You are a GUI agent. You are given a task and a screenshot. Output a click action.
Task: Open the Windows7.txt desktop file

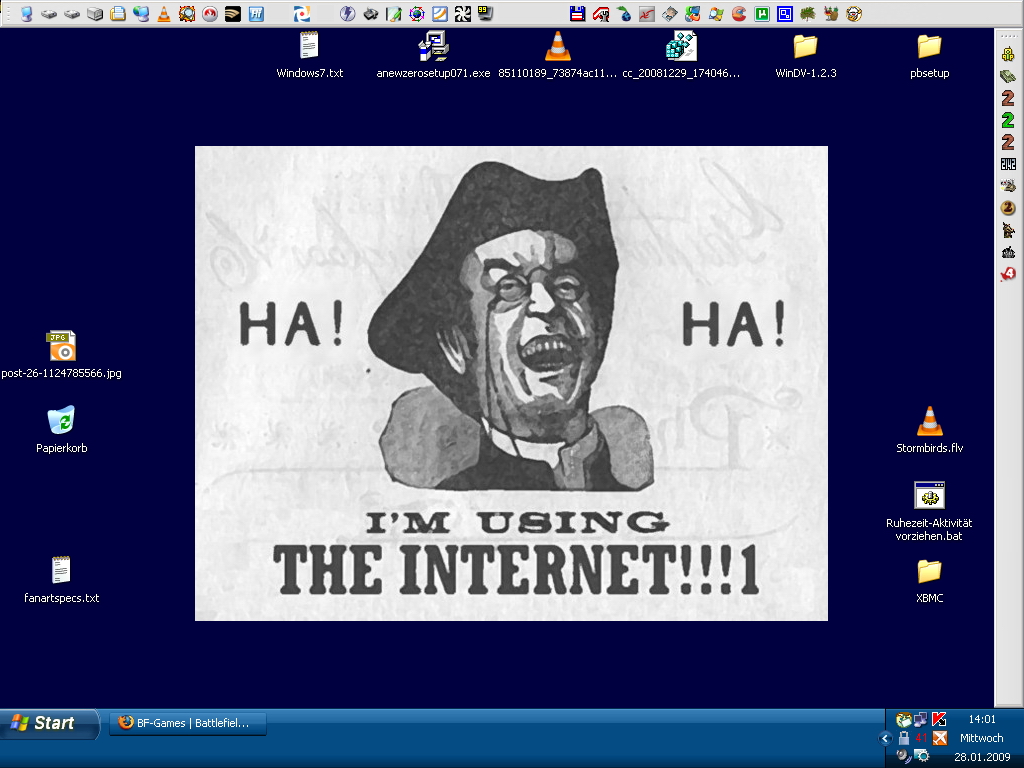click(x=310, y=55)
